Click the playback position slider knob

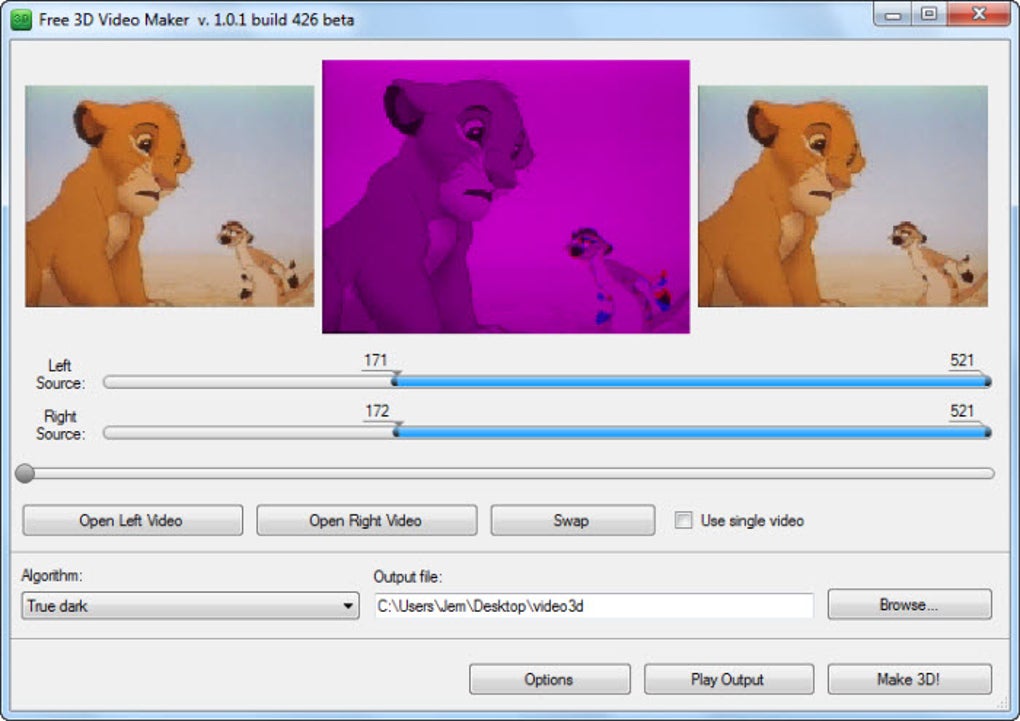click(x=25, y=473)
